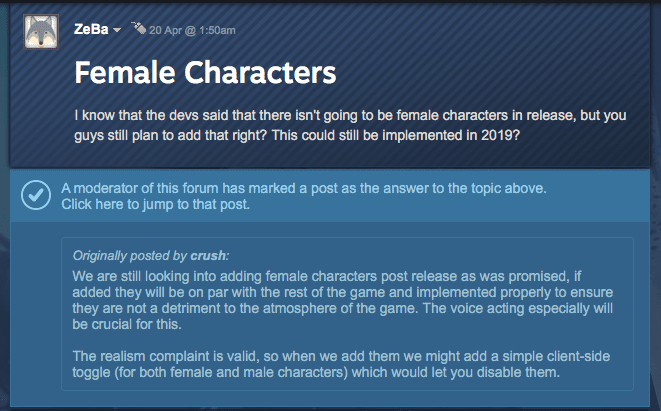
Task: Click the 'toggle (for both female and male' line
Action: click(x=316, y=373)
